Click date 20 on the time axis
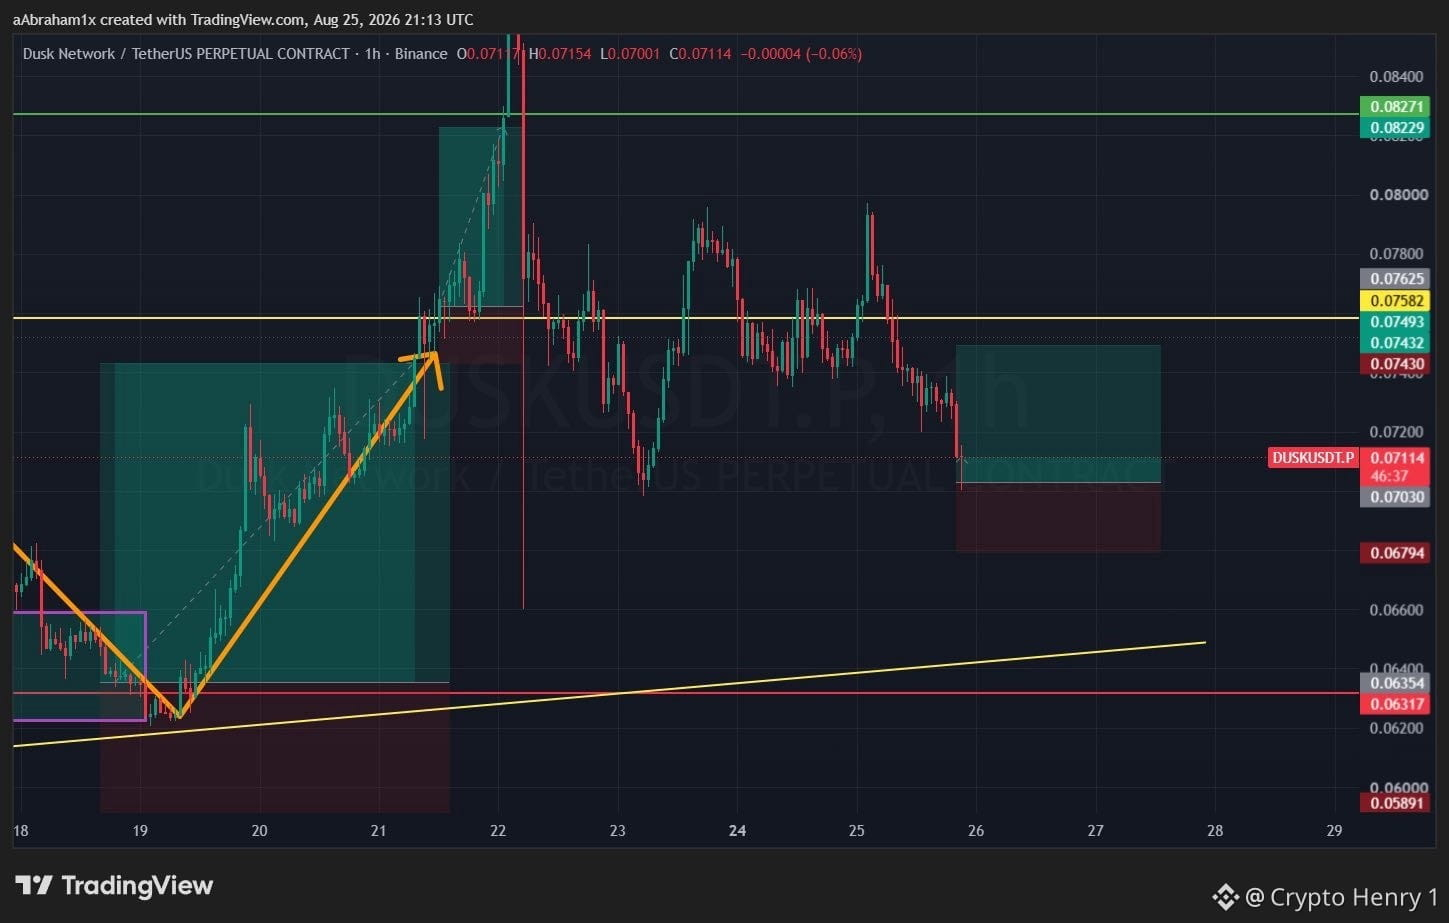This screenshot has width=1449, height=923. point(260,831)
